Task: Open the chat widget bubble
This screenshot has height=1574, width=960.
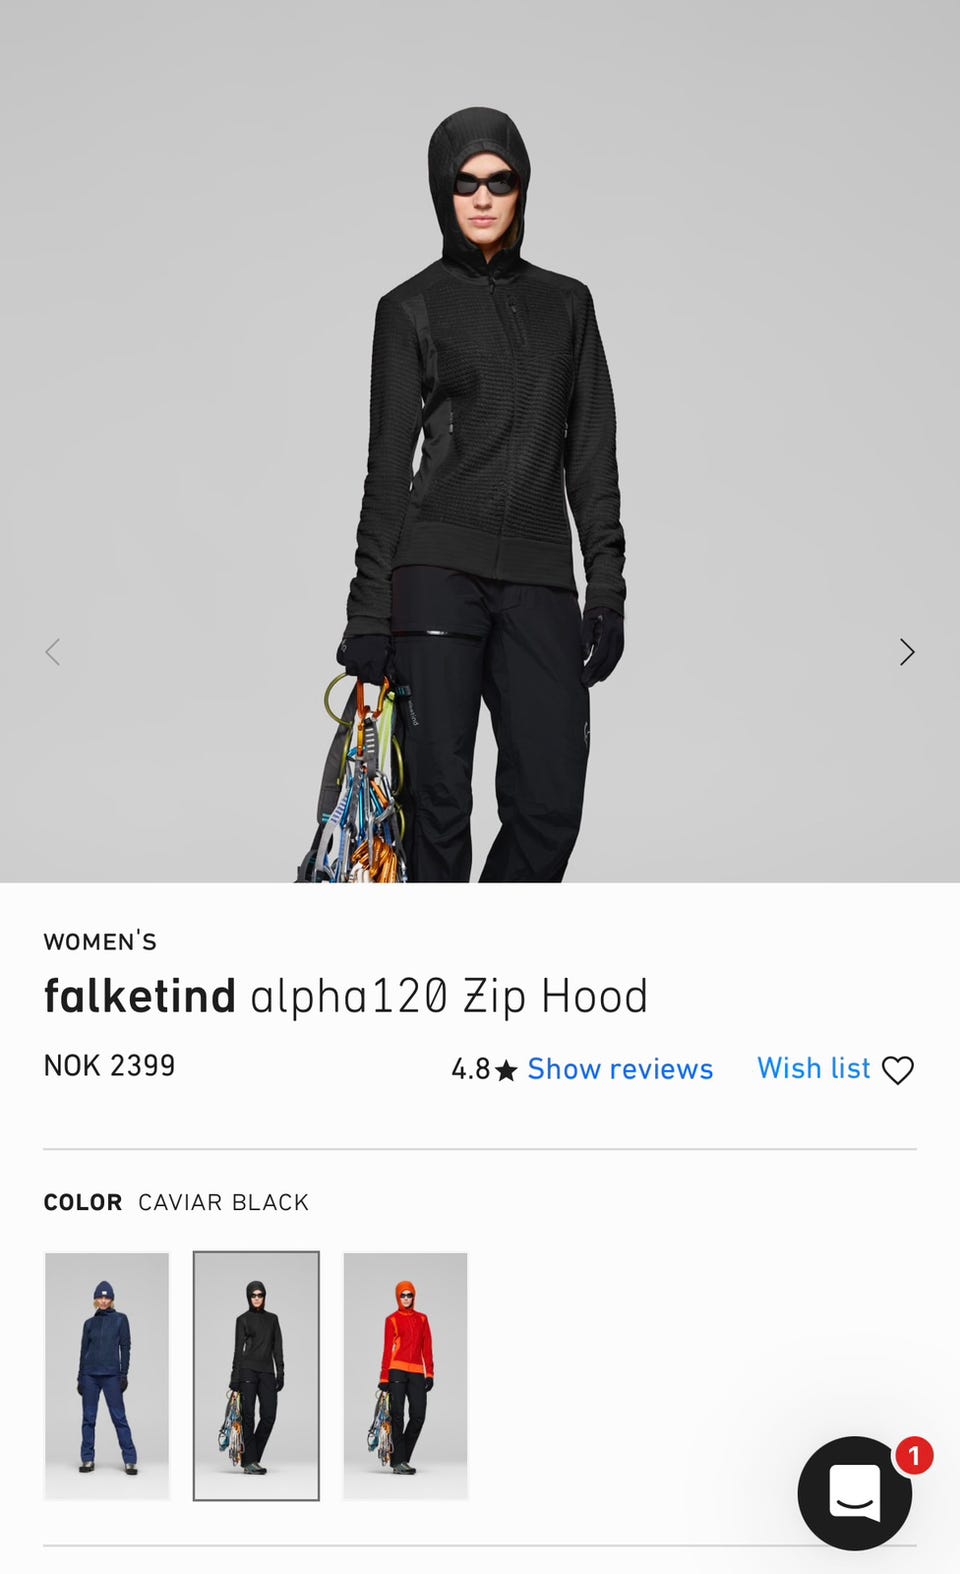Action: [x=855, y=1493]
